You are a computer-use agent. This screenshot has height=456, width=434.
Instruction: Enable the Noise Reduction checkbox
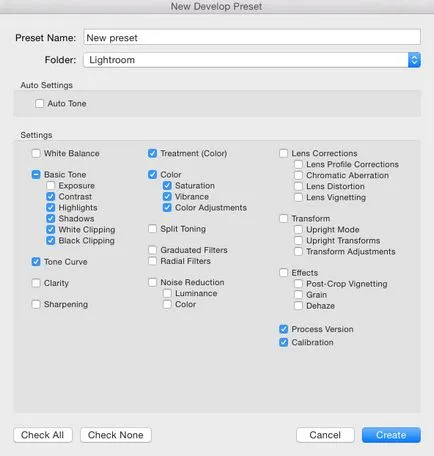152,282
